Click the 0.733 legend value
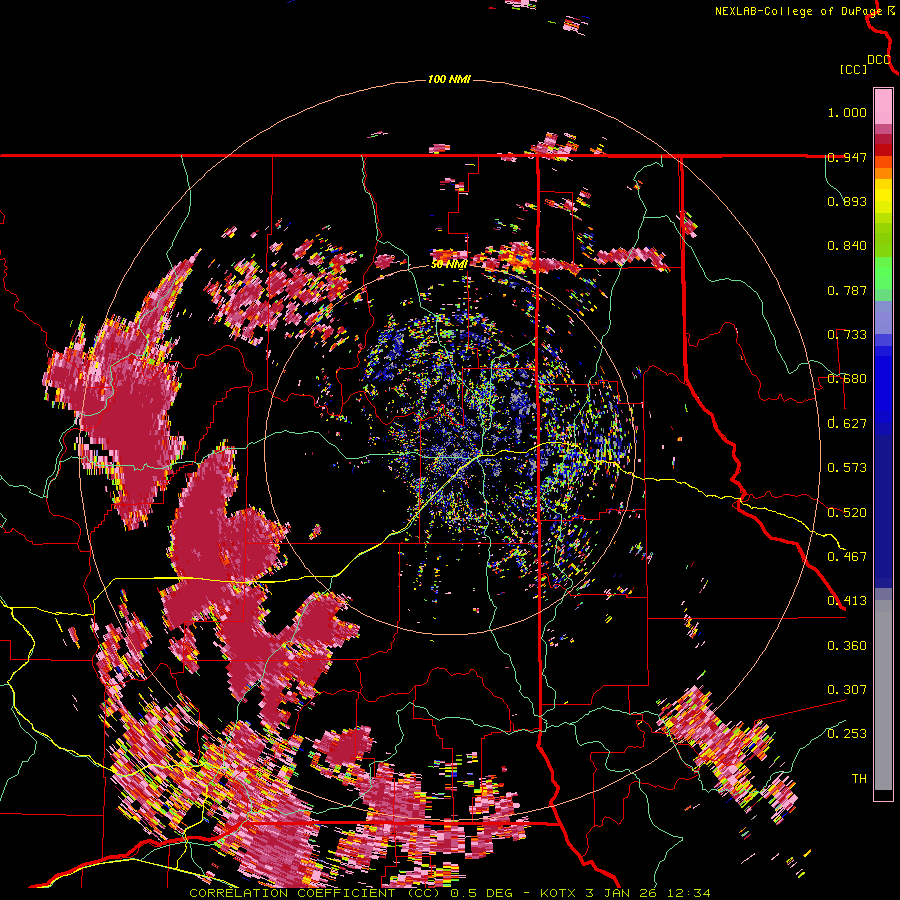The image size is (900, 900). click(847, 335)
